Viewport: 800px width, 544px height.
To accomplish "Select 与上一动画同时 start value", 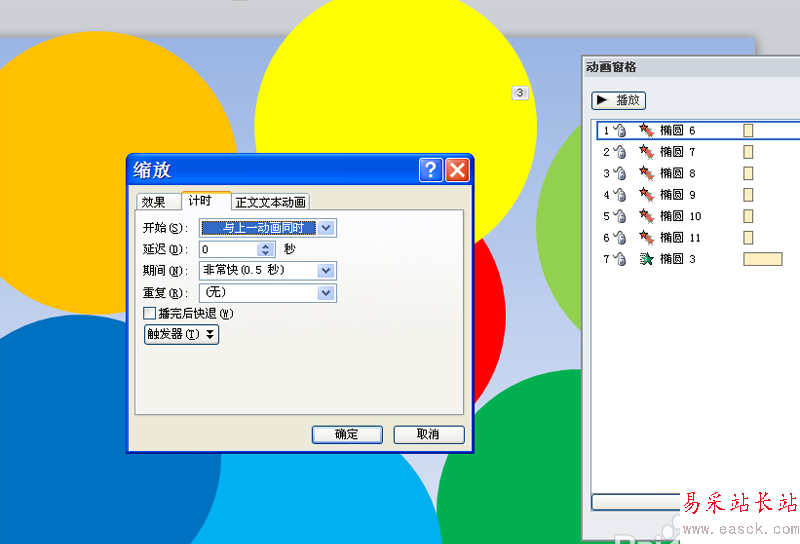I will point(259,228).
